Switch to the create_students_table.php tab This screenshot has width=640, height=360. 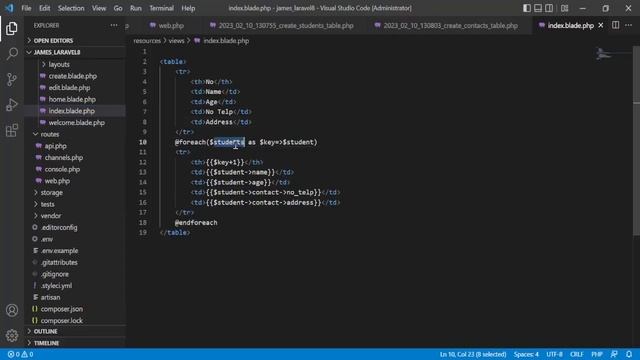coord(281,25)
